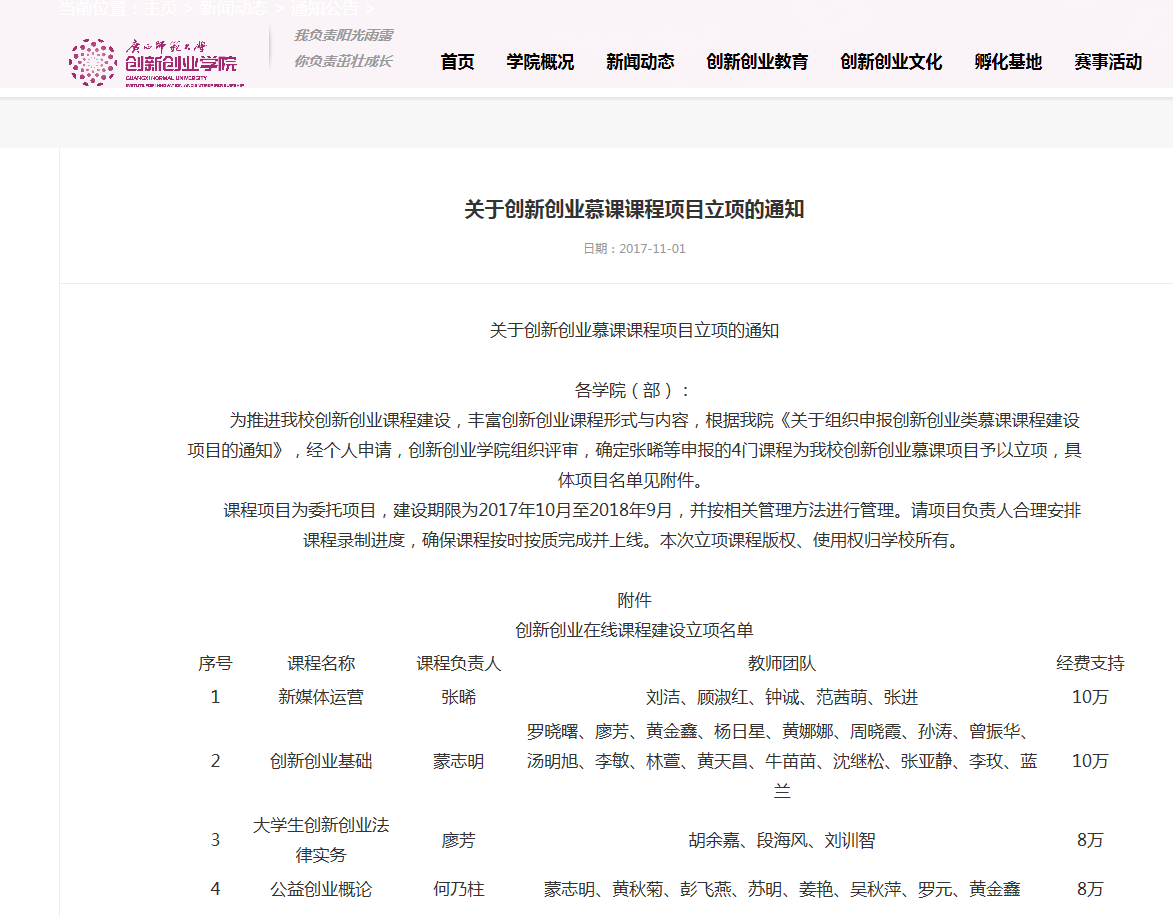1173x917 pixels.
Task: Click the 通知公告 breadcrumb link
Action: (x=325, y=8)
